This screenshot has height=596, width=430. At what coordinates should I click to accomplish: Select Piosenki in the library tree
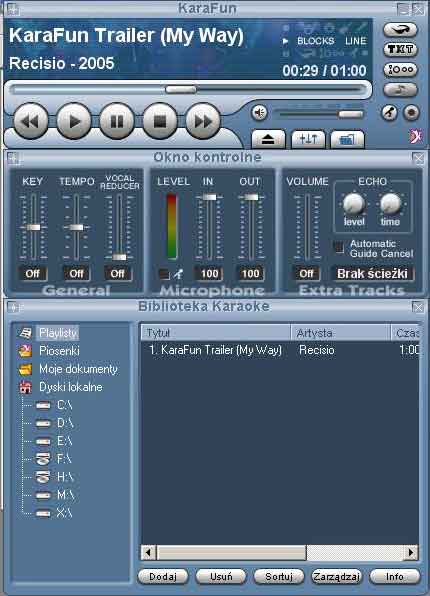coord(59,351)
